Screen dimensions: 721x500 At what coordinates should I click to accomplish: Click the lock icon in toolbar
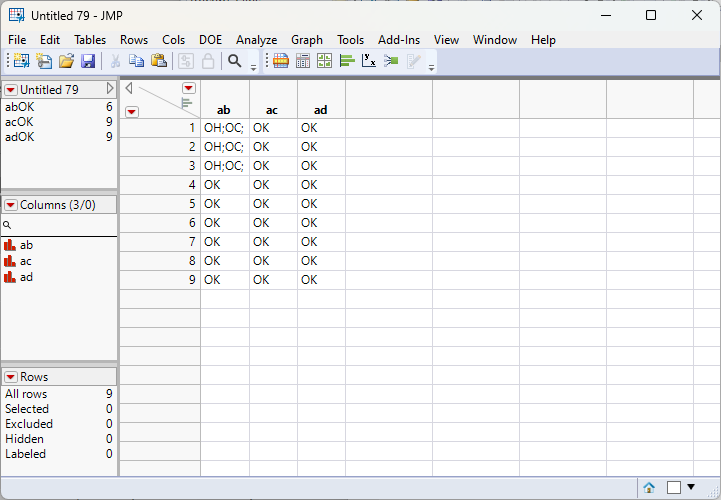click(208, 61)
